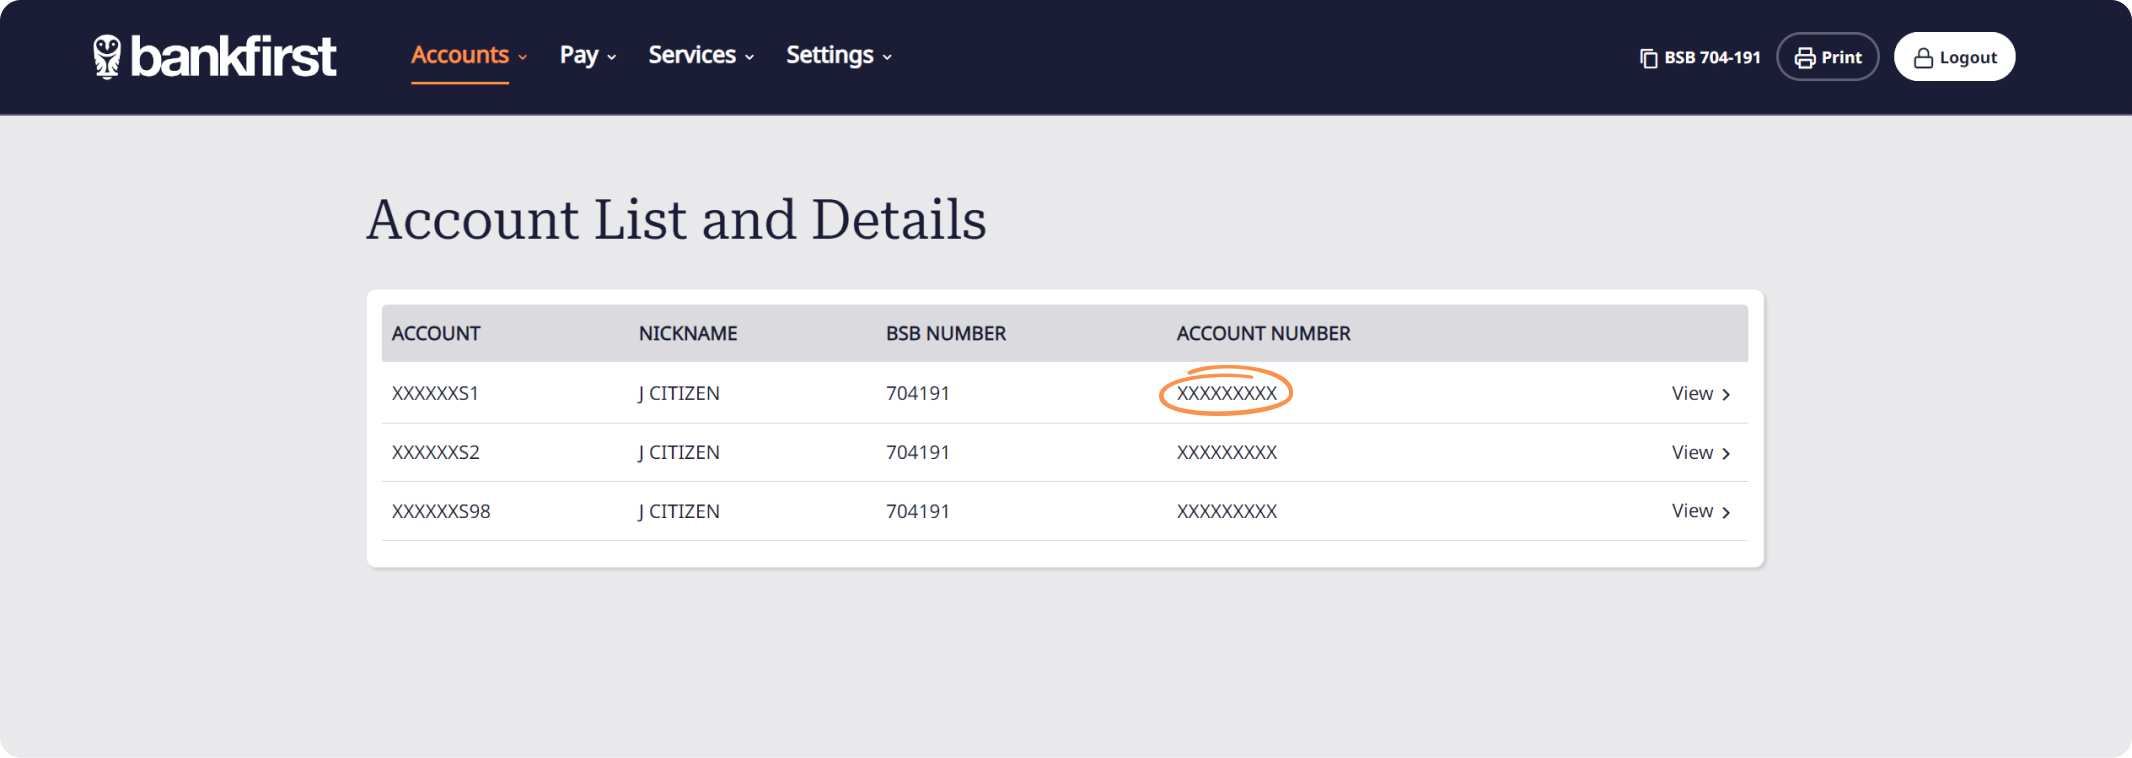
Task: Click BSB 704191 in XXXXXXS2 row
Action: [918, 452]
